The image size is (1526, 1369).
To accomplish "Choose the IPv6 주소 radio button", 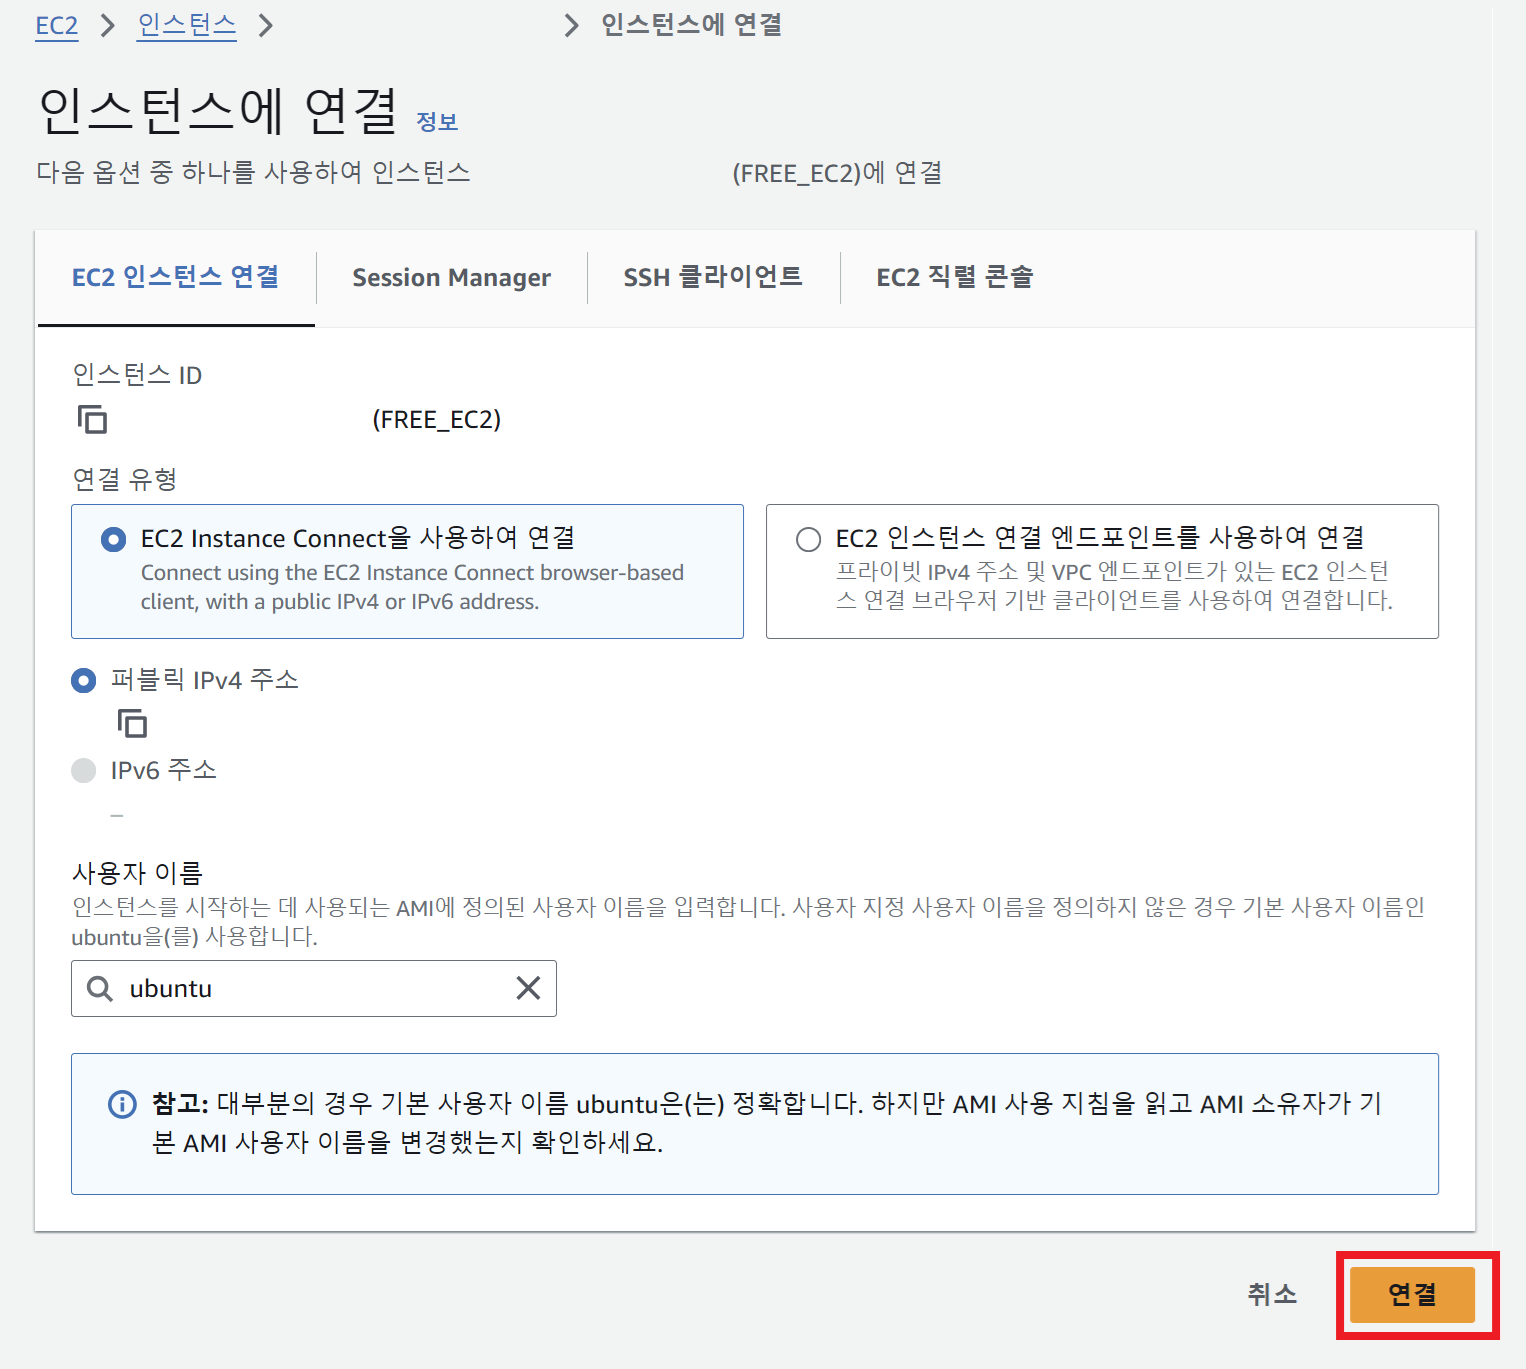I will pos(84,770).
